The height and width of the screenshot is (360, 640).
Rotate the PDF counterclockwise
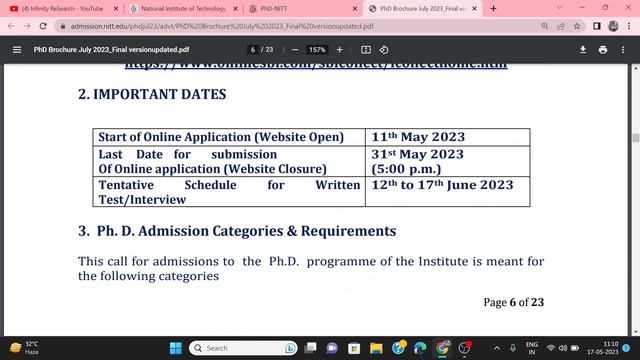pos(384,50)
